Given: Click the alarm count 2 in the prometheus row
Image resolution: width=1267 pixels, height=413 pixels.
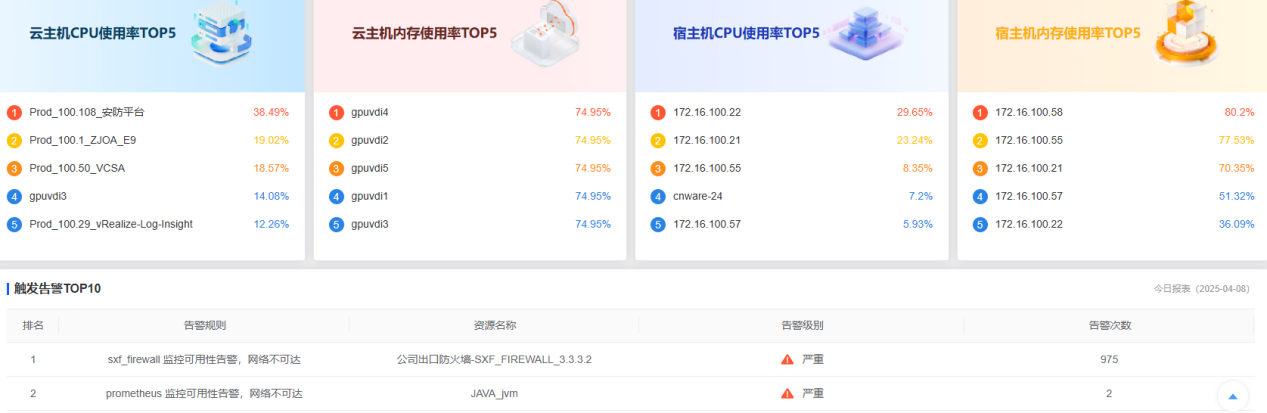Looking at the screenshot, I should 1109,393.
